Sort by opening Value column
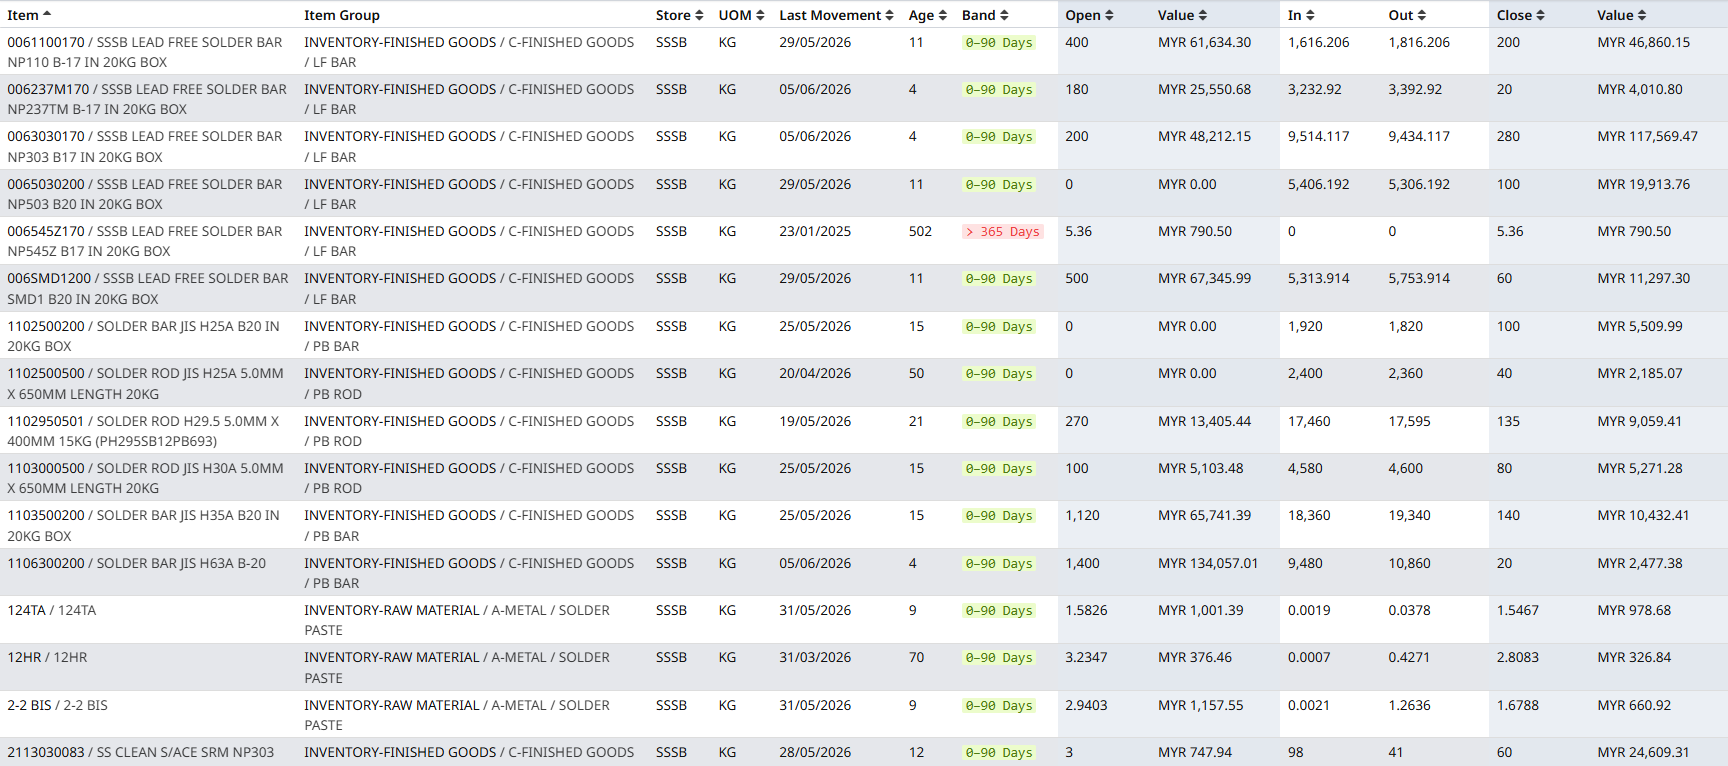 tap(1183, 15)
